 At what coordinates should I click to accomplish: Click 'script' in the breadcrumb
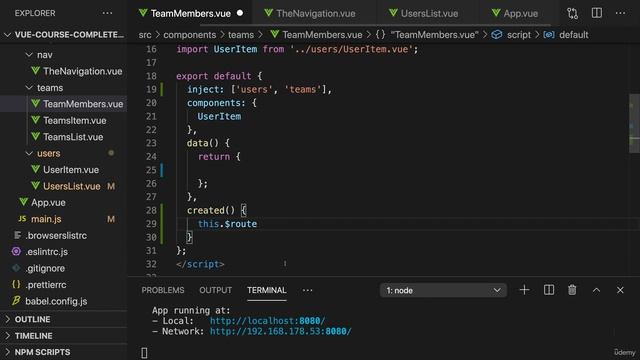(x=519, y=35)
